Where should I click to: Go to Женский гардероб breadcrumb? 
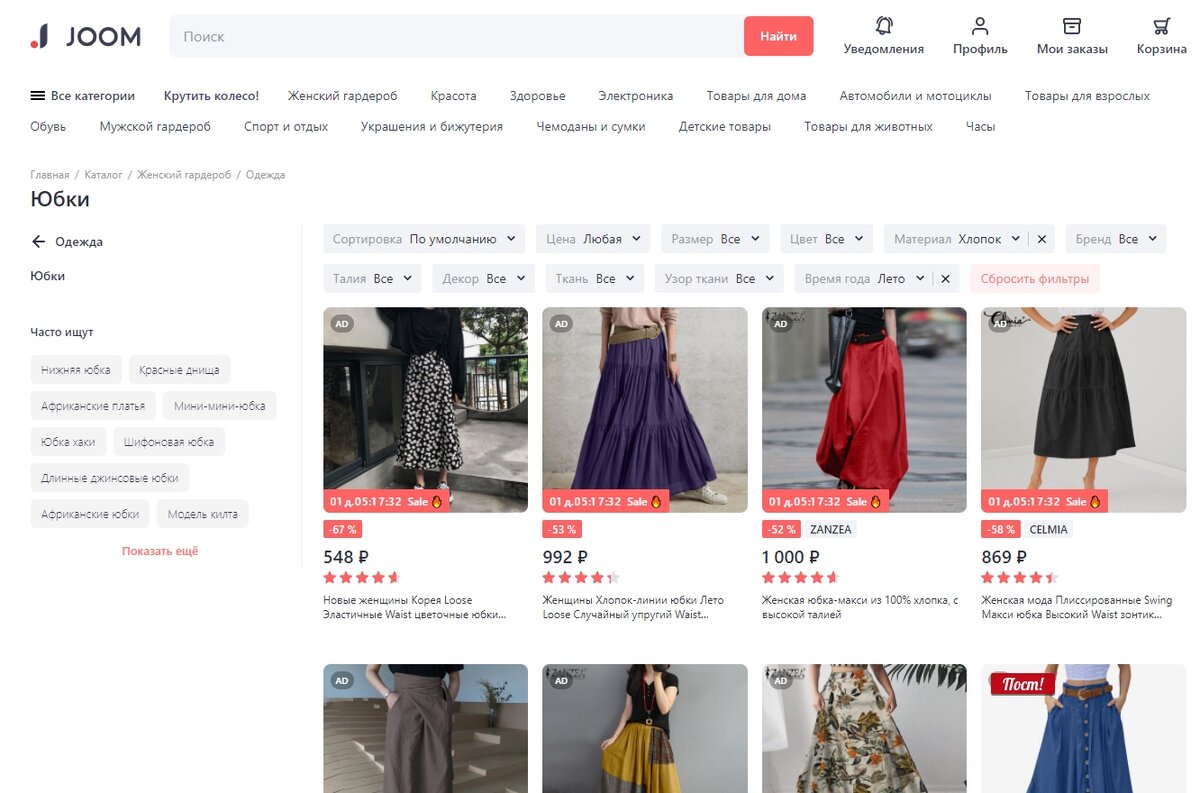[184, 174]
